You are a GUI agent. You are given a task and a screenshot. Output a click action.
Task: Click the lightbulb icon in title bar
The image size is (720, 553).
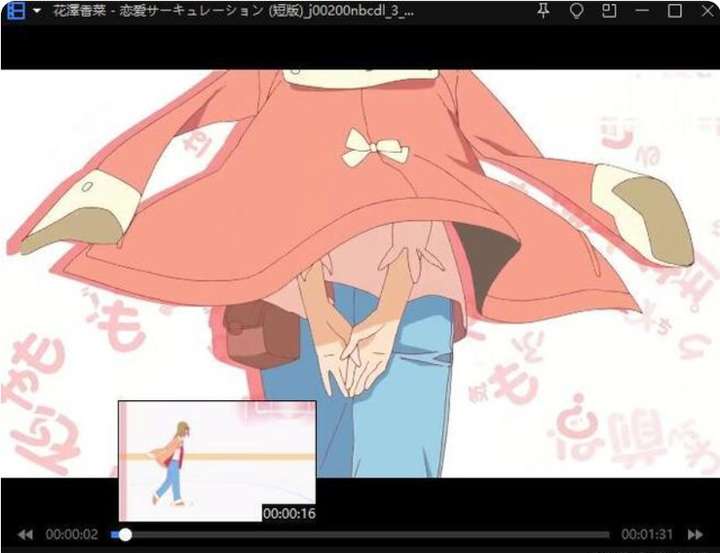576,11
